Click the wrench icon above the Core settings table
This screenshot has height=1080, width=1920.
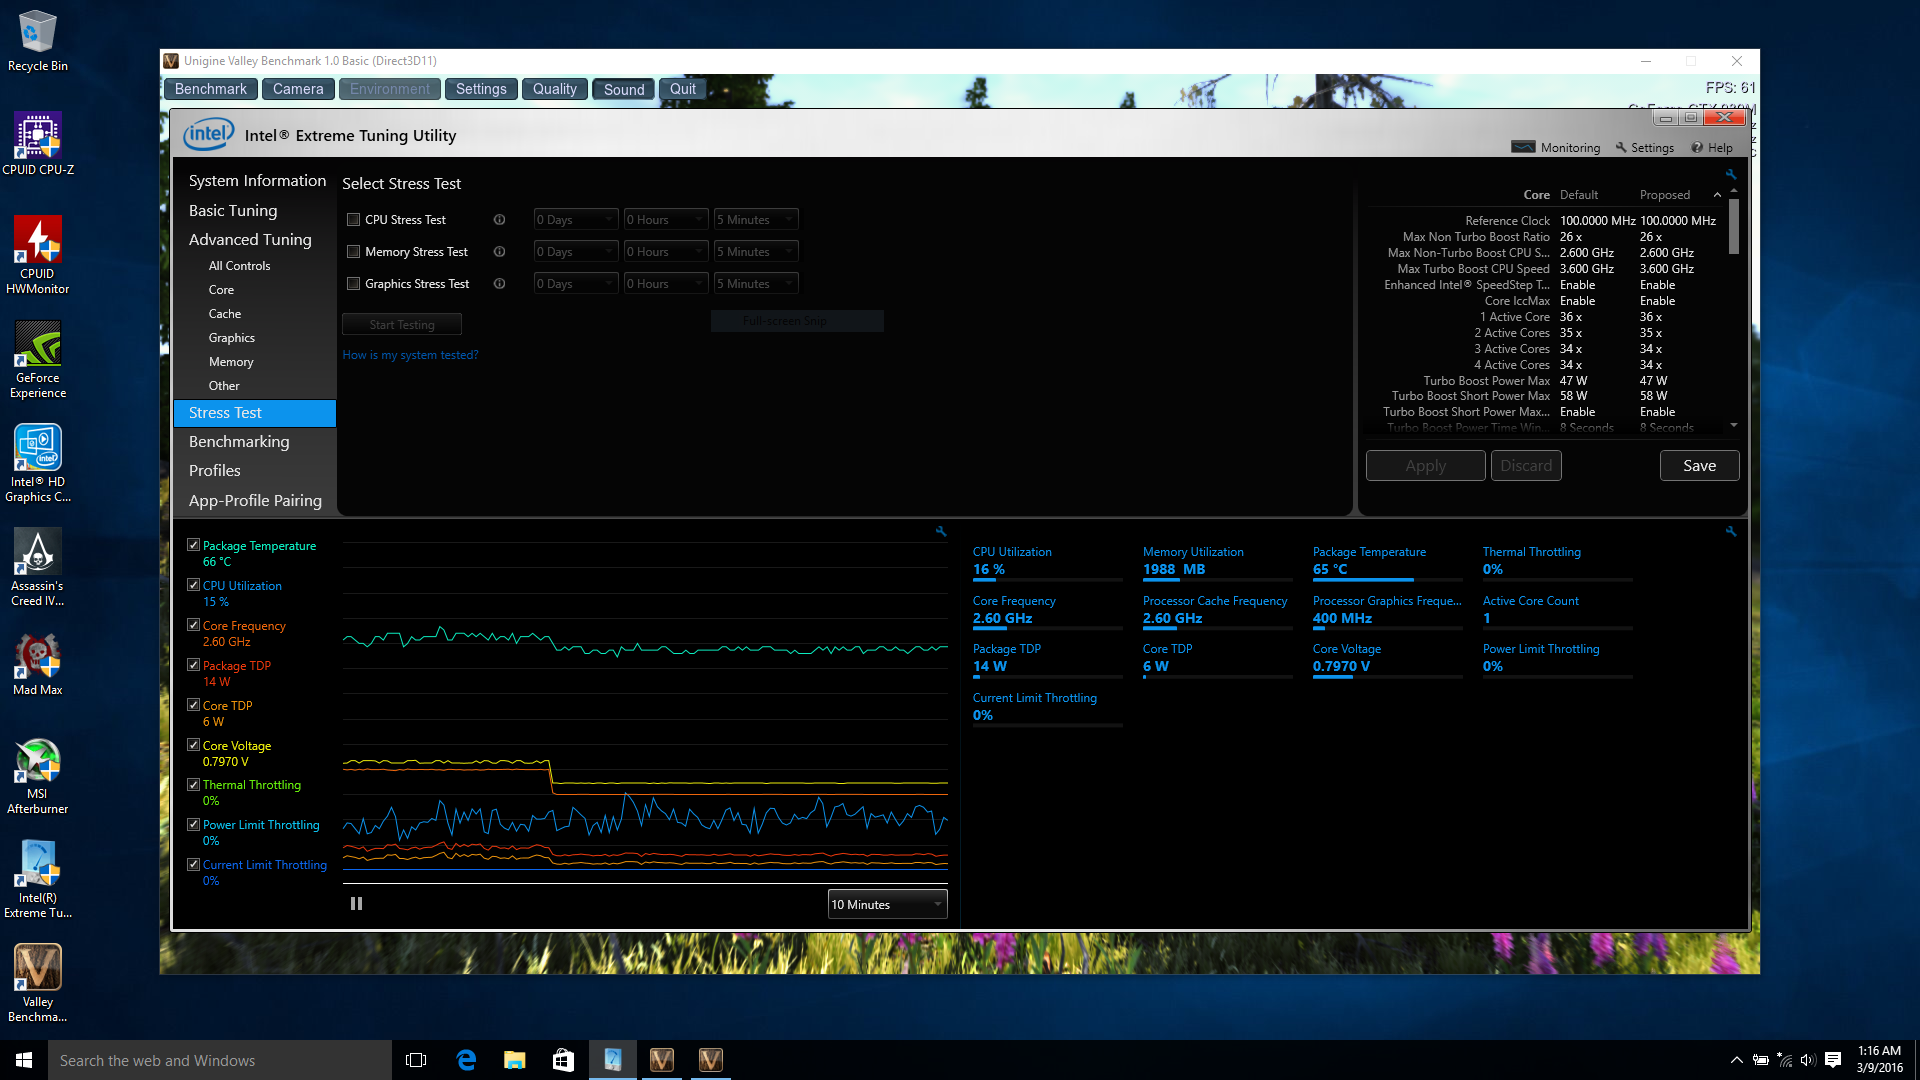coord(1731,174)
